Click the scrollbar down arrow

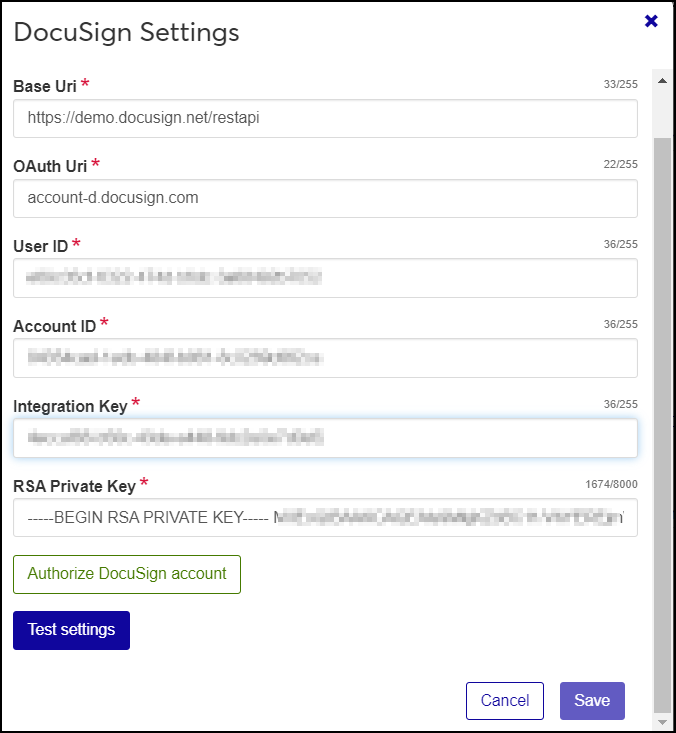click(661, 721)
